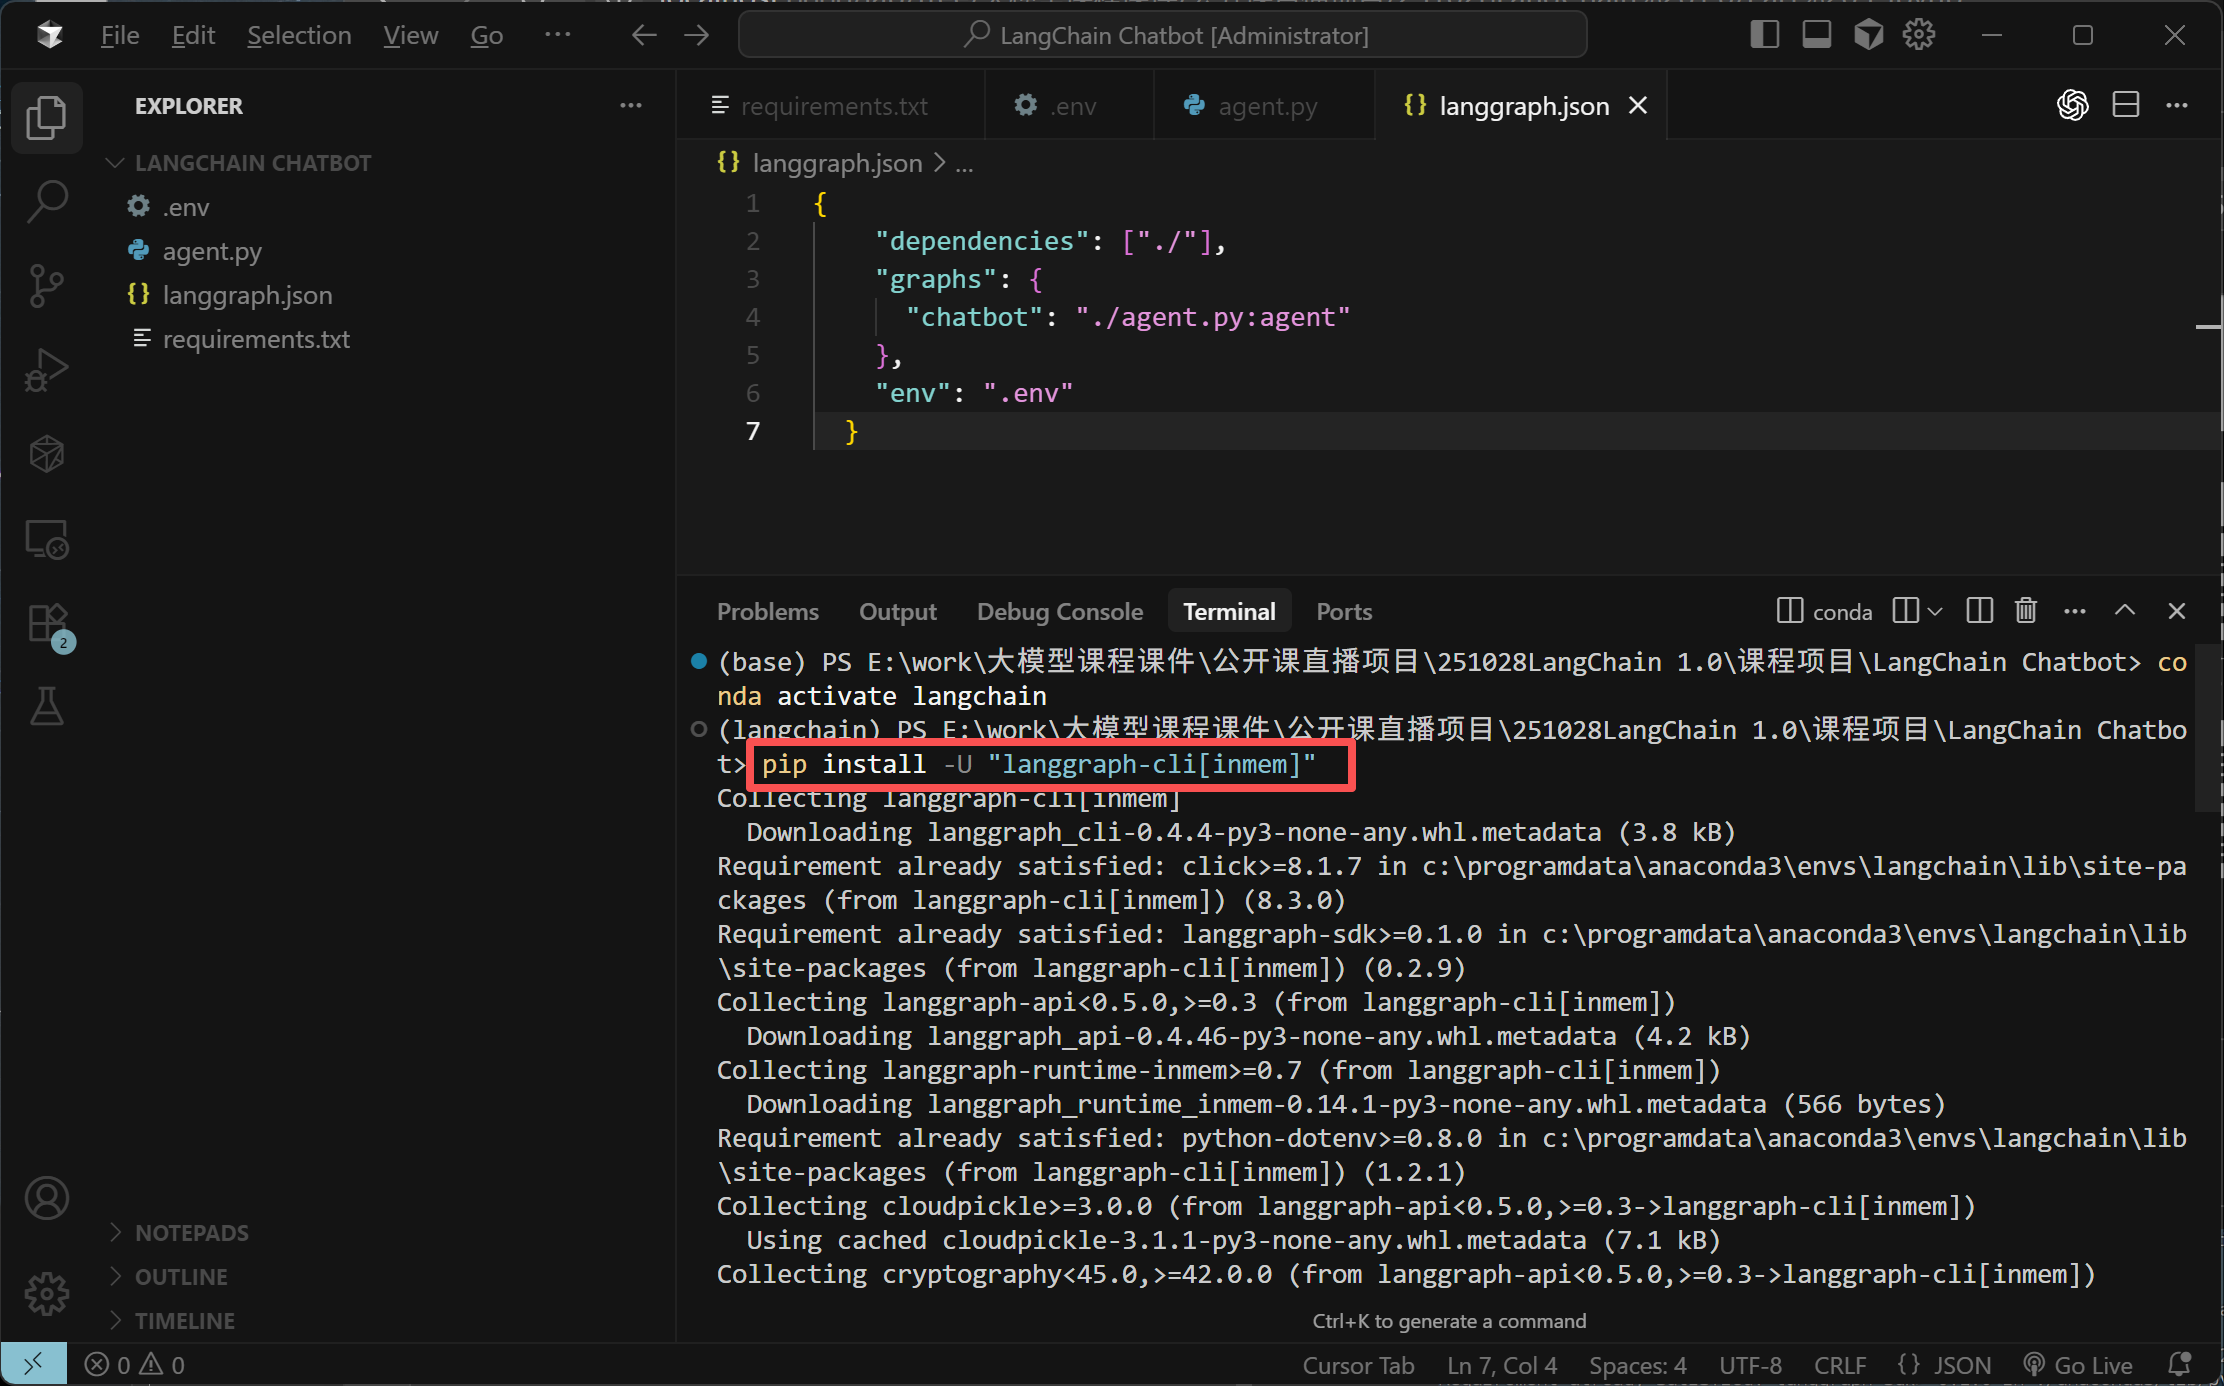Open Cursor settings gear in the title bar

coord(1919,35)
